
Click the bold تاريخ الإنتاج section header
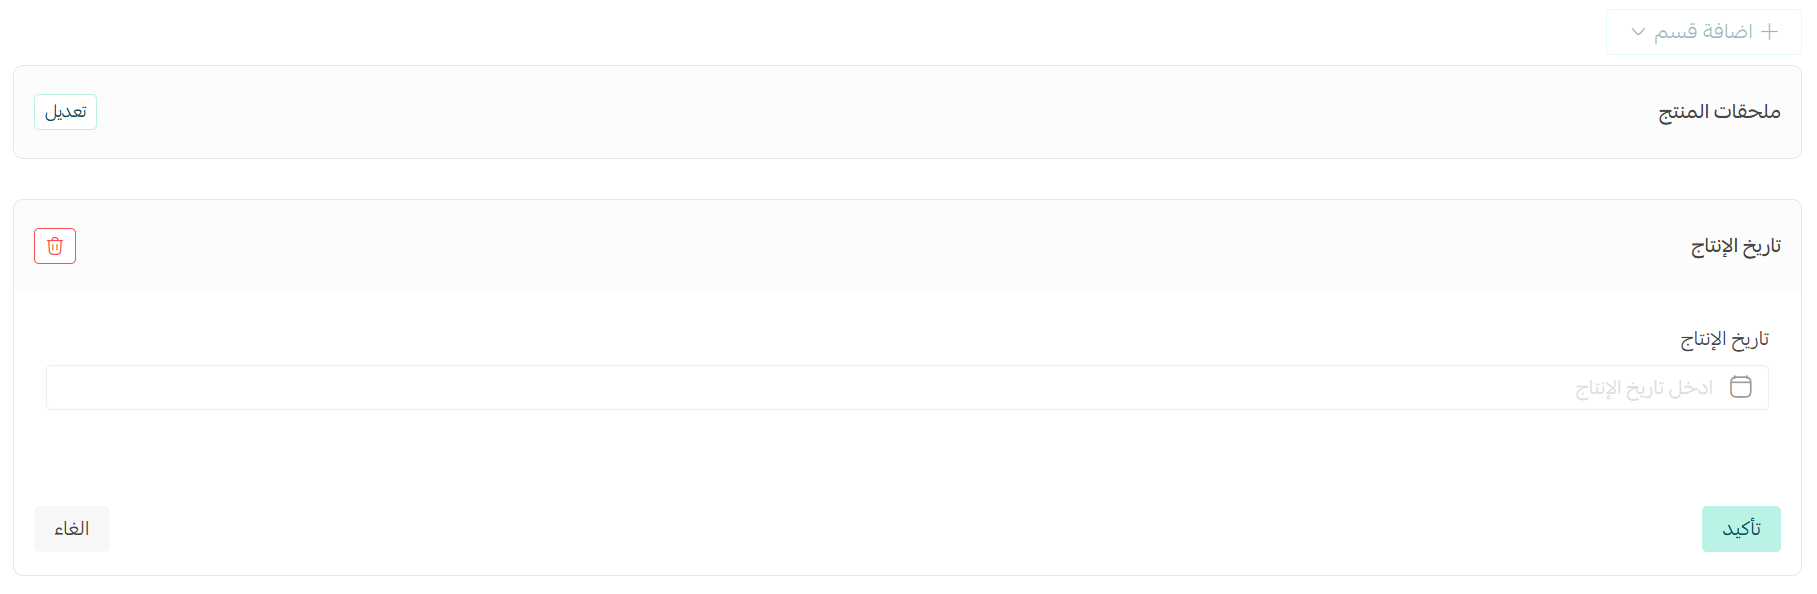tap(1736, 246)
